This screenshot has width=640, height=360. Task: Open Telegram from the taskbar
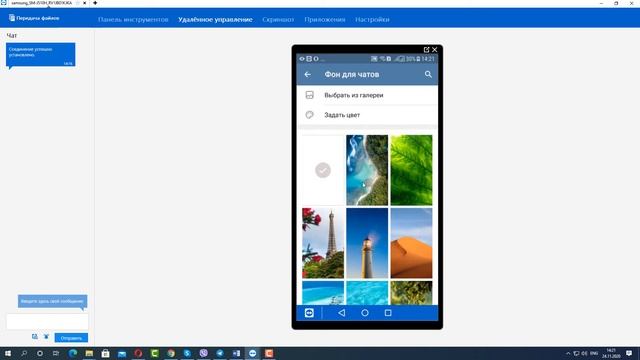coord(220,353)
